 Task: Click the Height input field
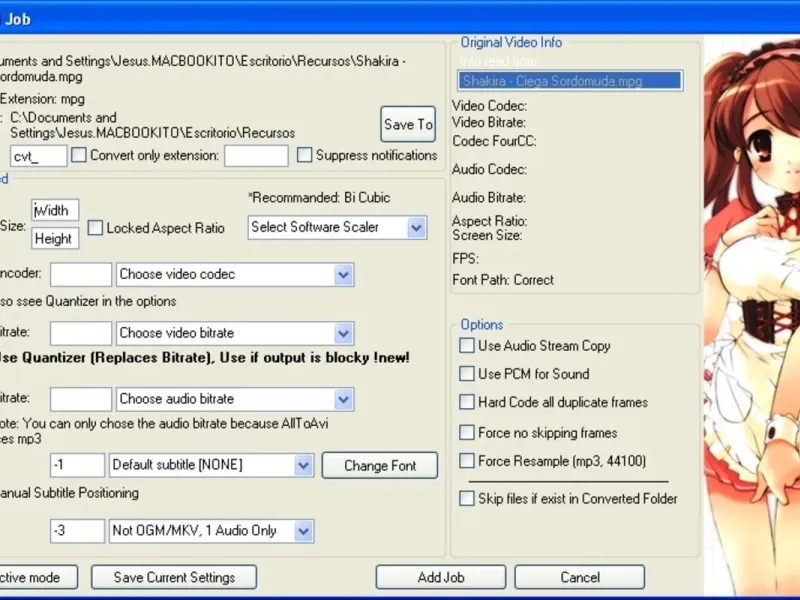(x=55, y=238)
